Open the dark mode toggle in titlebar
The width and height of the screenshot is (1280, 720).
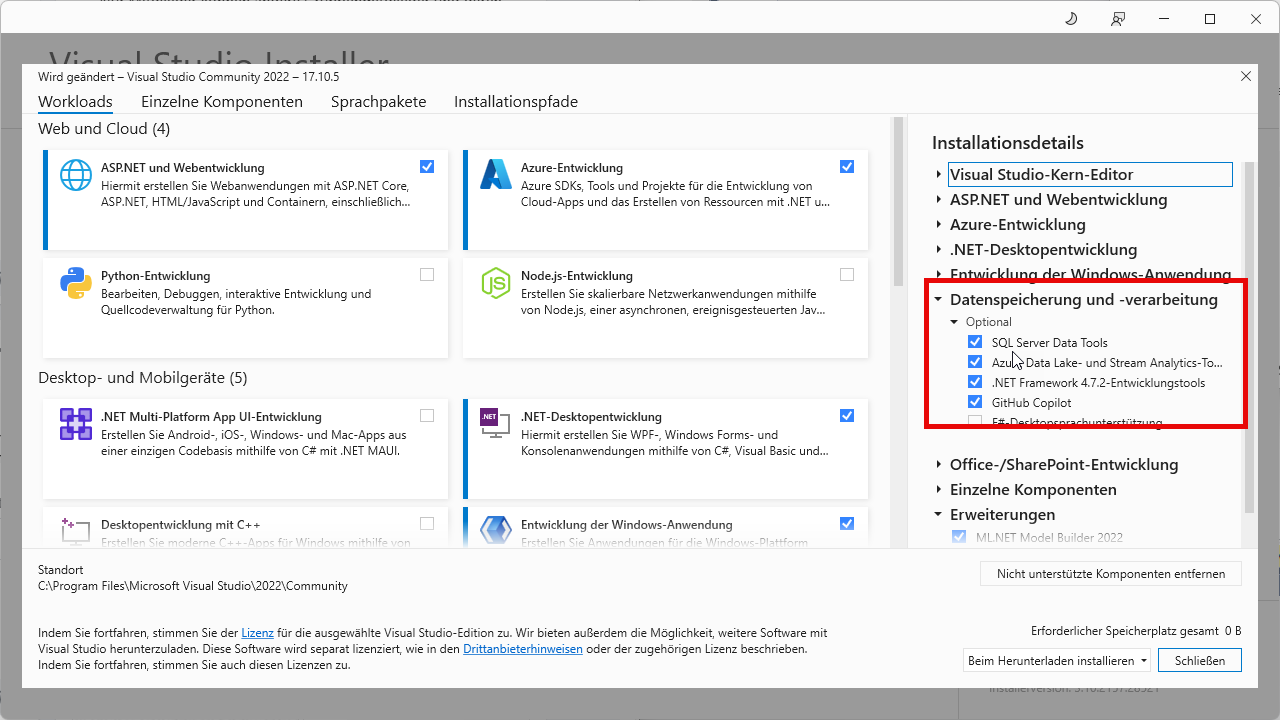point(1070,18)
